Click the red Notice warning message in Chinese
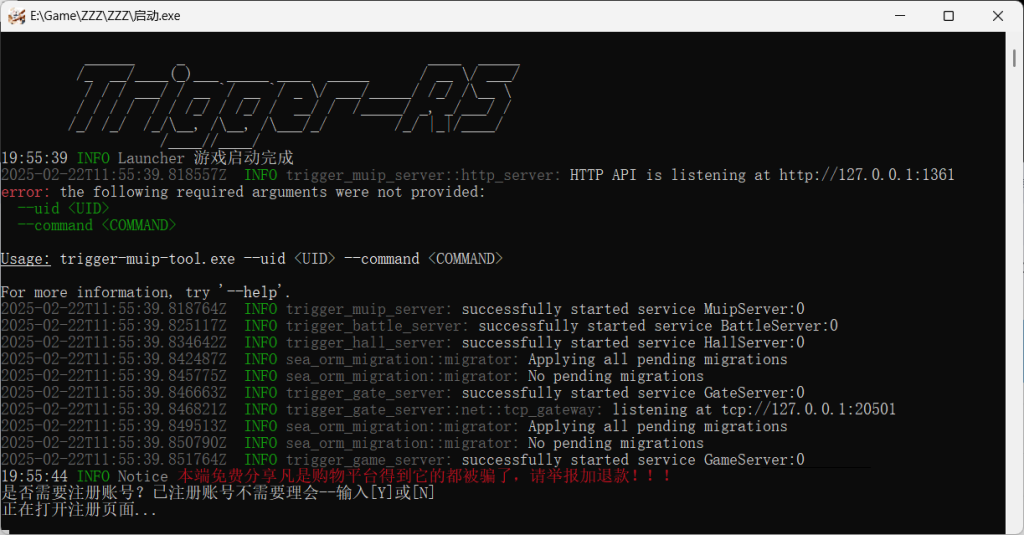Image resolution: width=1024 pixels, height=535 pixels. [x=424, y=476]
